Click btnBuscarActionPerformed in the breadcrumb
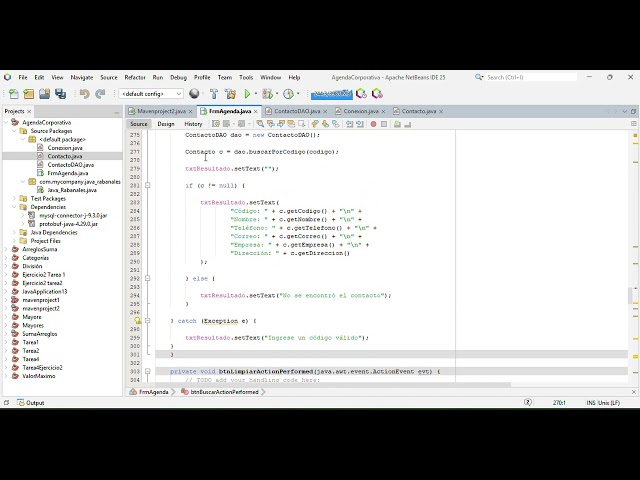 [x=224, y=392]
